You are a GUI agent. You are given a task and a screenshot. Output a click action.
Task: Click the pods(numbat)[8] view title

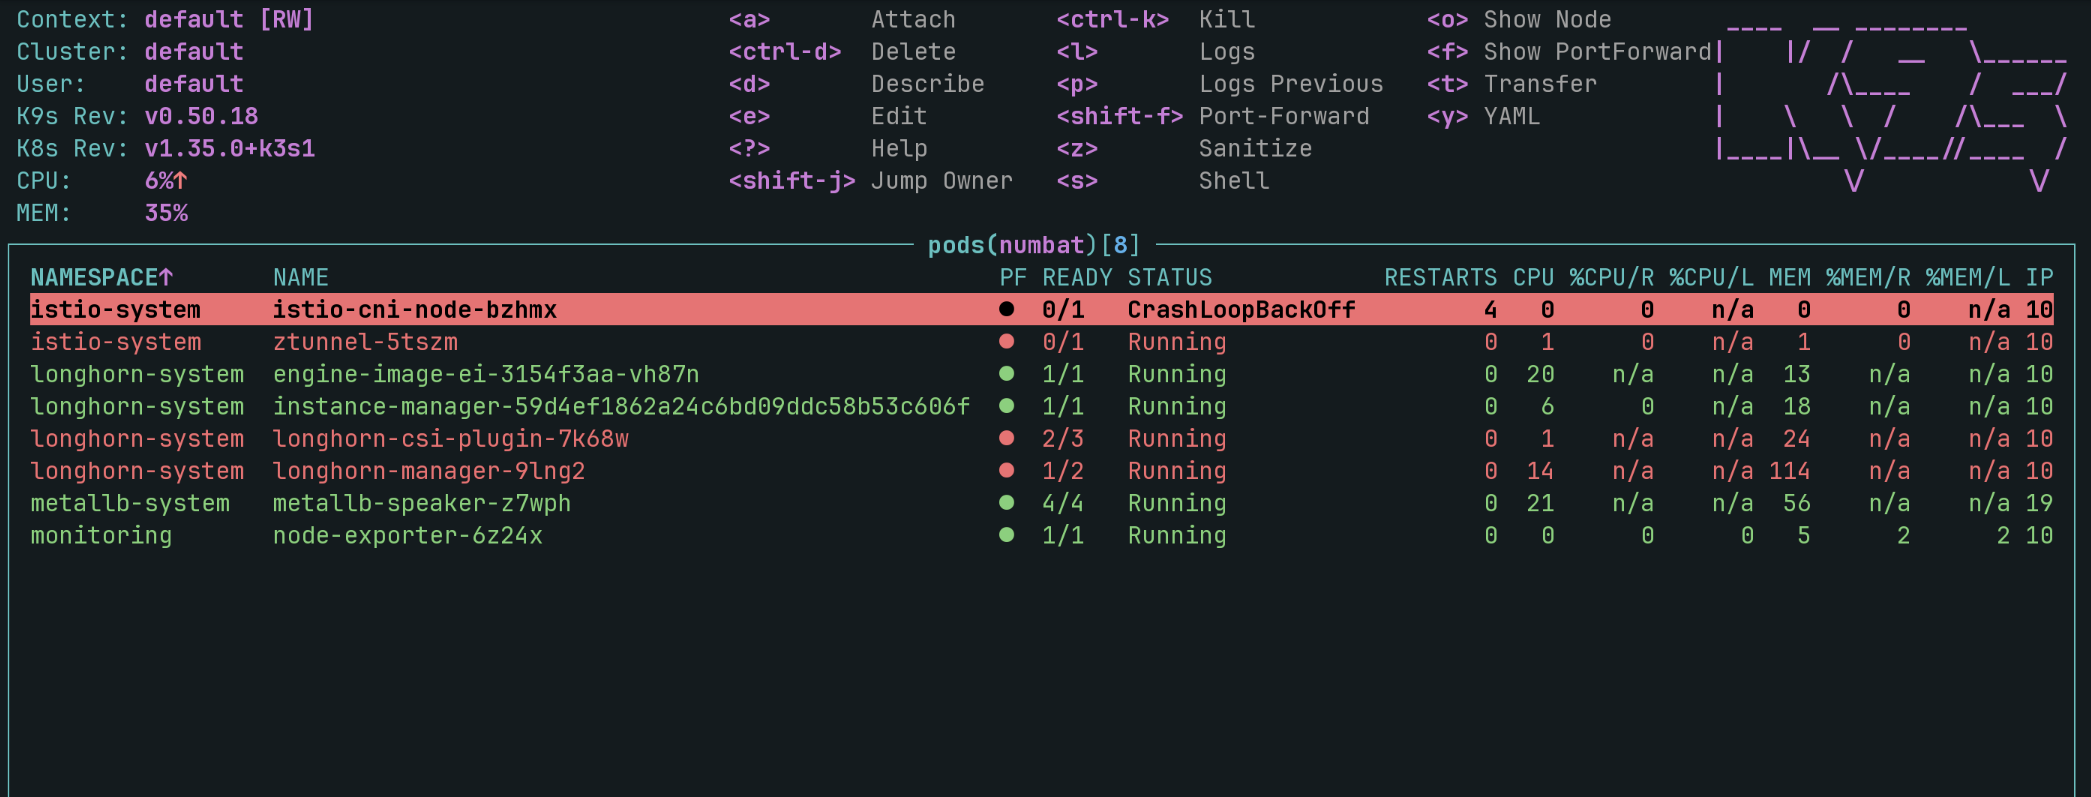tap(1034, 245)
